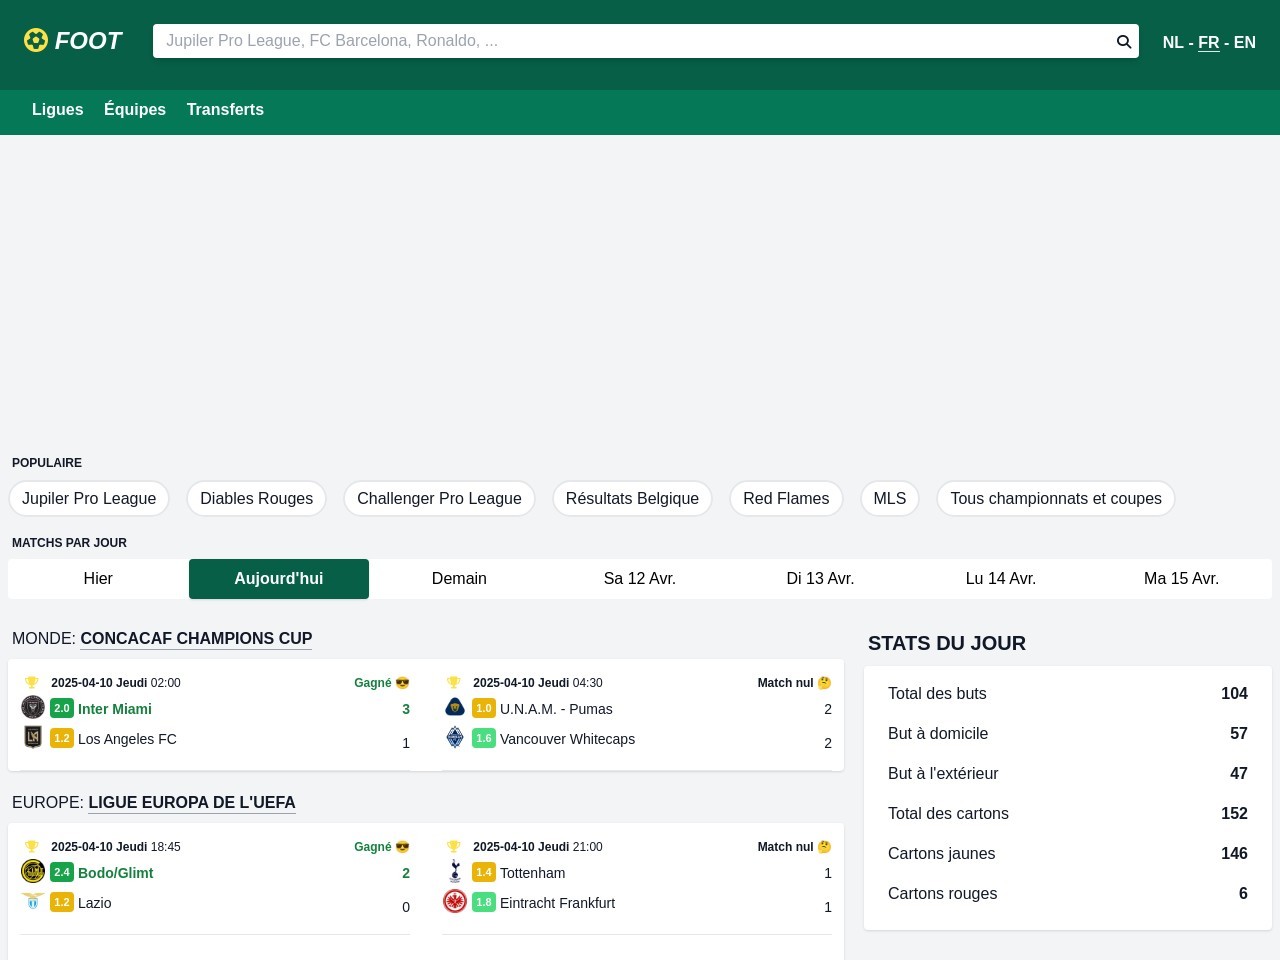The image size is (1280, 960).
Task: Click the Los Angeles FC team name
Action: 127,739
